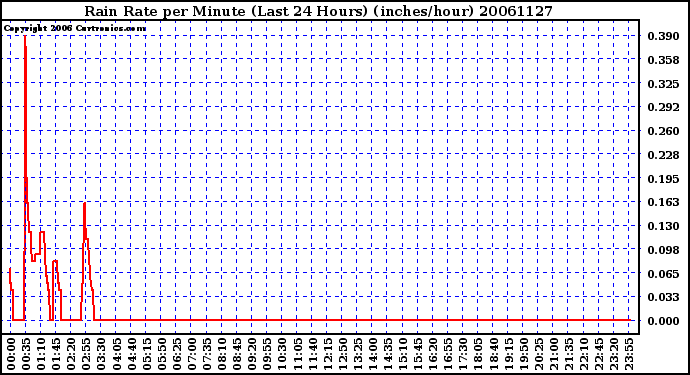The image size is (690, 375).
Task: Click the peak of the 02:55 rain spike
Action: click(84, 203)
